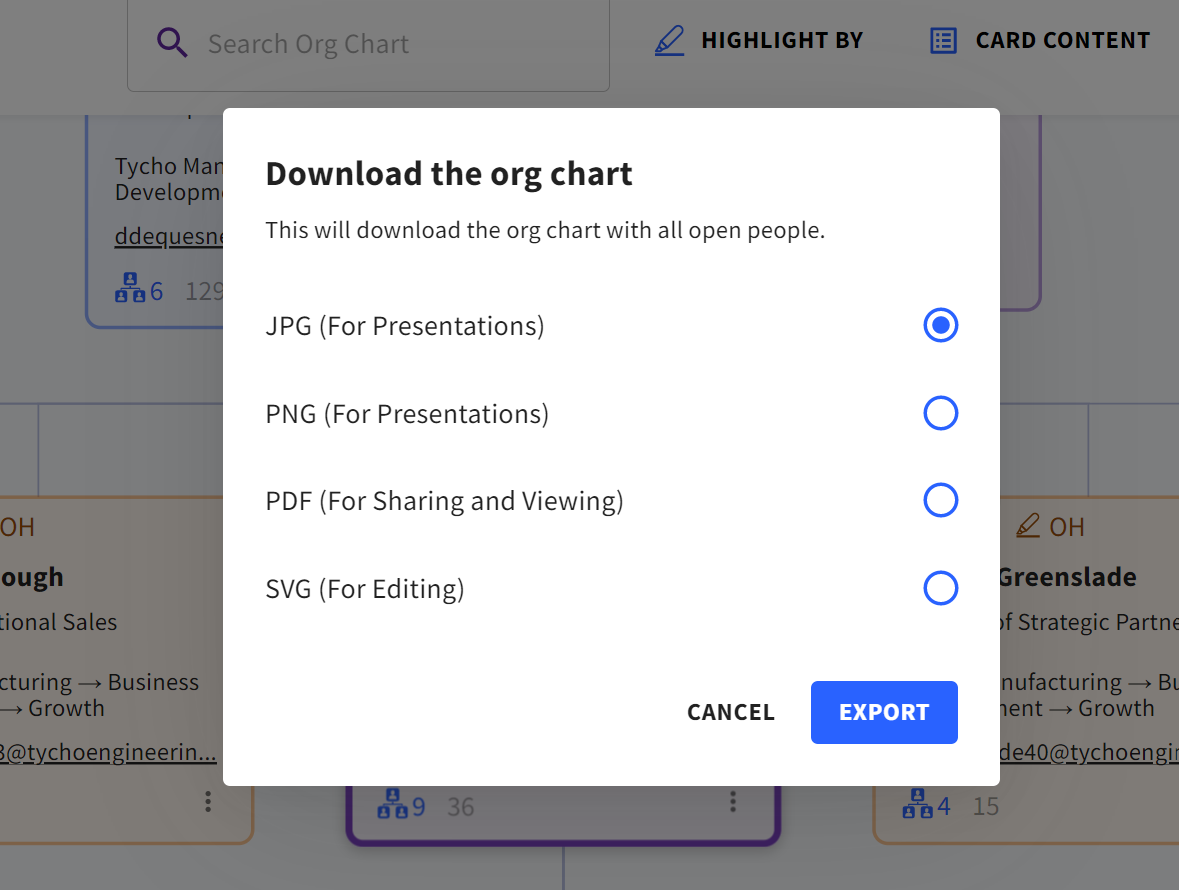Select the SVG (For Editing) radio button
Image resolution: width=1179 pixels, height=890 pixels.
pyautogui.click(x=940, y=588)
